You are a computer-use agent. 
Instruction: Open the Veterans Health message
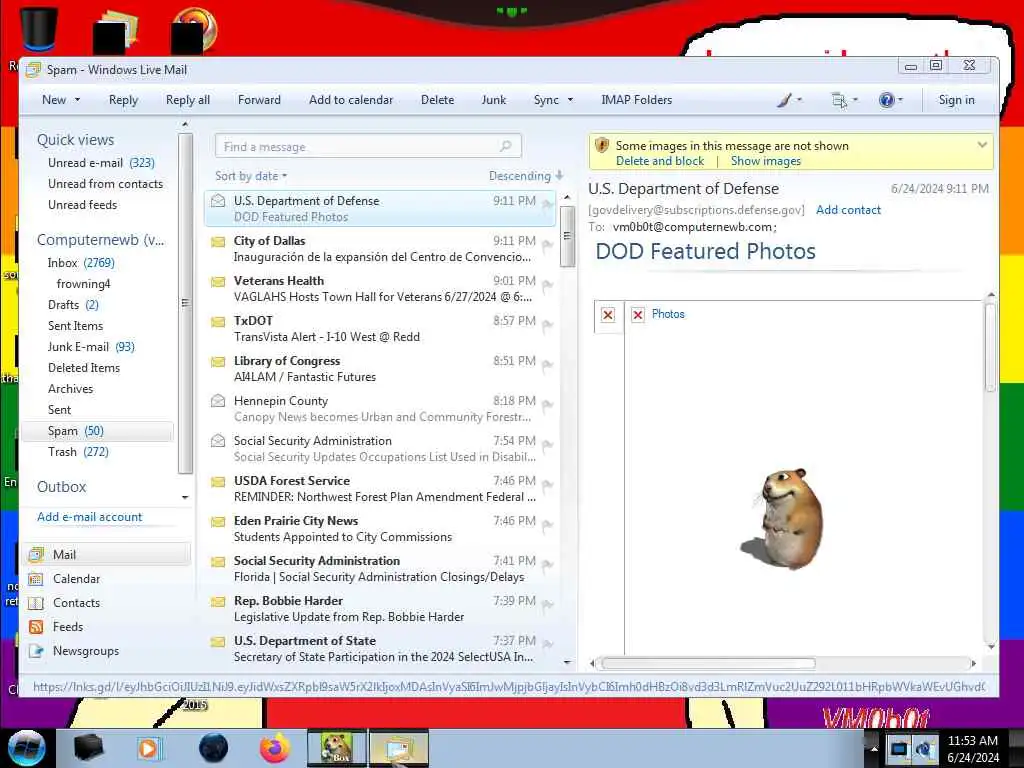[x=381, y=289]
